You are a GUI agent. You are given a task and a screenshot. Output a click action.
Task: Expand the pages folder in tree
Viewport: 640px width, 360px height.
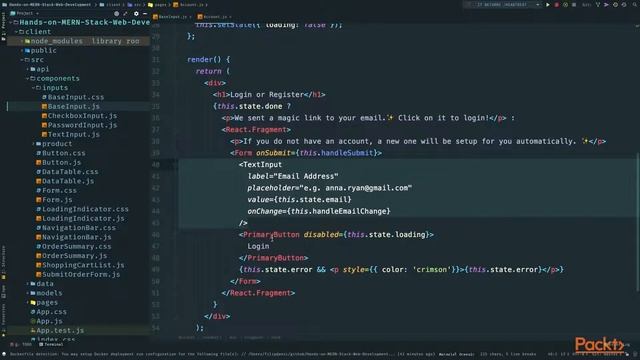tap(28, 302)
